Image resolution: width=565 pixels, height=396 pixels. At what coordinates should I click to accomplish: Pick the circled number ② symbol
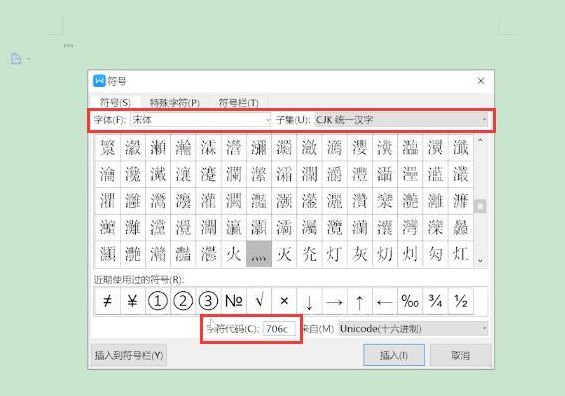pyautogui.click(x=183, y=301)
